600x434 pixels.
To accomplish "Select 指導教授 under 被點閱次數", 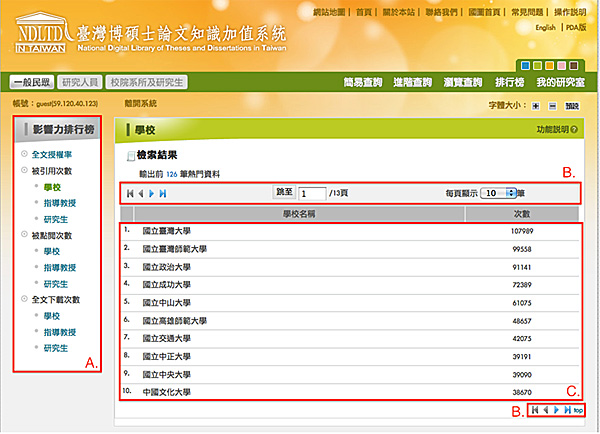I will point(58,267).
